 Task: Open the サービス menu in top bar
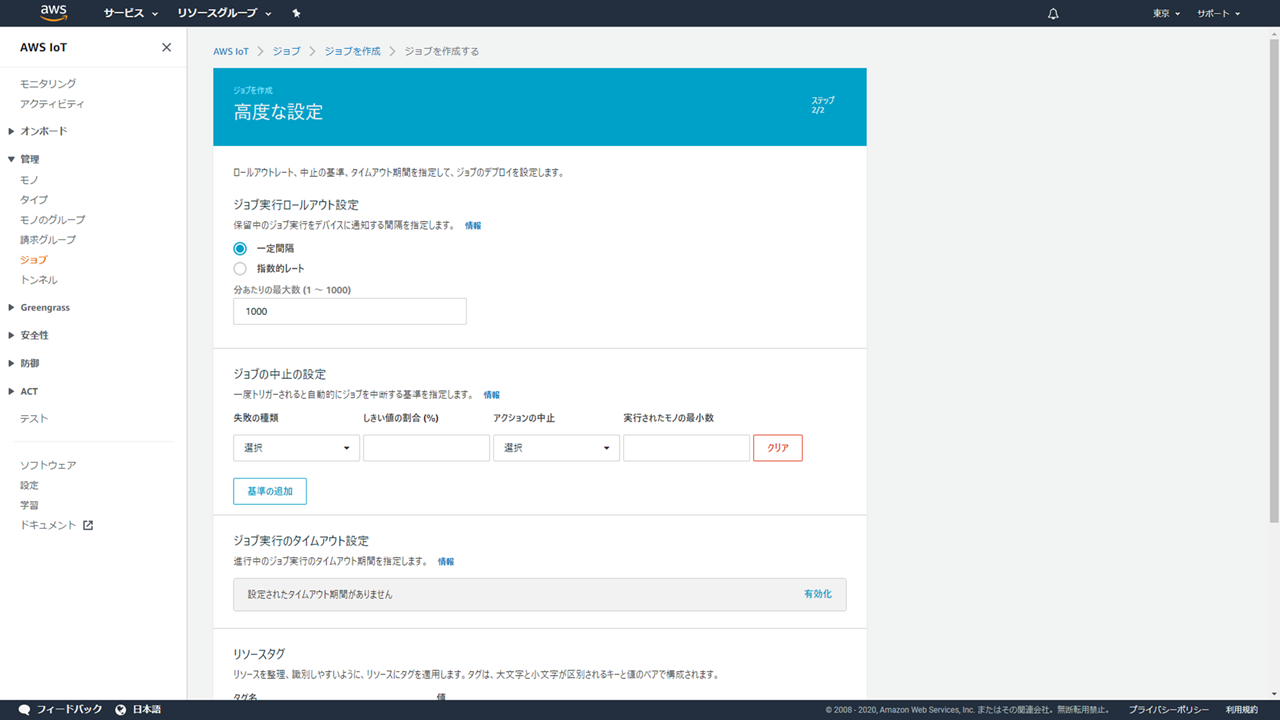pos(130,14)
